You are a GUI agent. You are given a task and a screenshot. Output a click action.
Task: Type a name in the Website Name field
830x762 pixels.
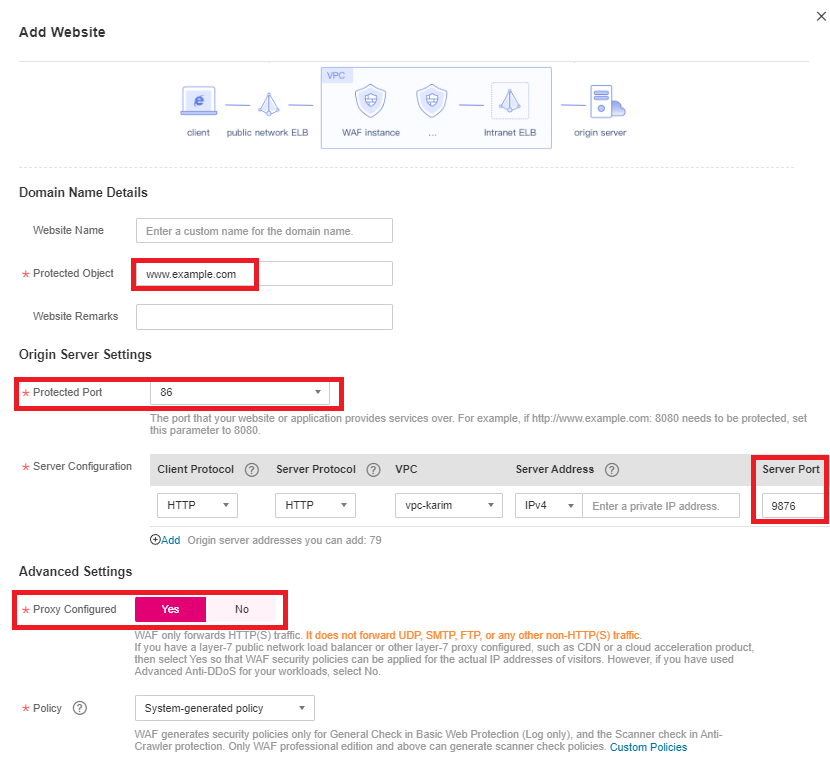[x=263, y=230]
